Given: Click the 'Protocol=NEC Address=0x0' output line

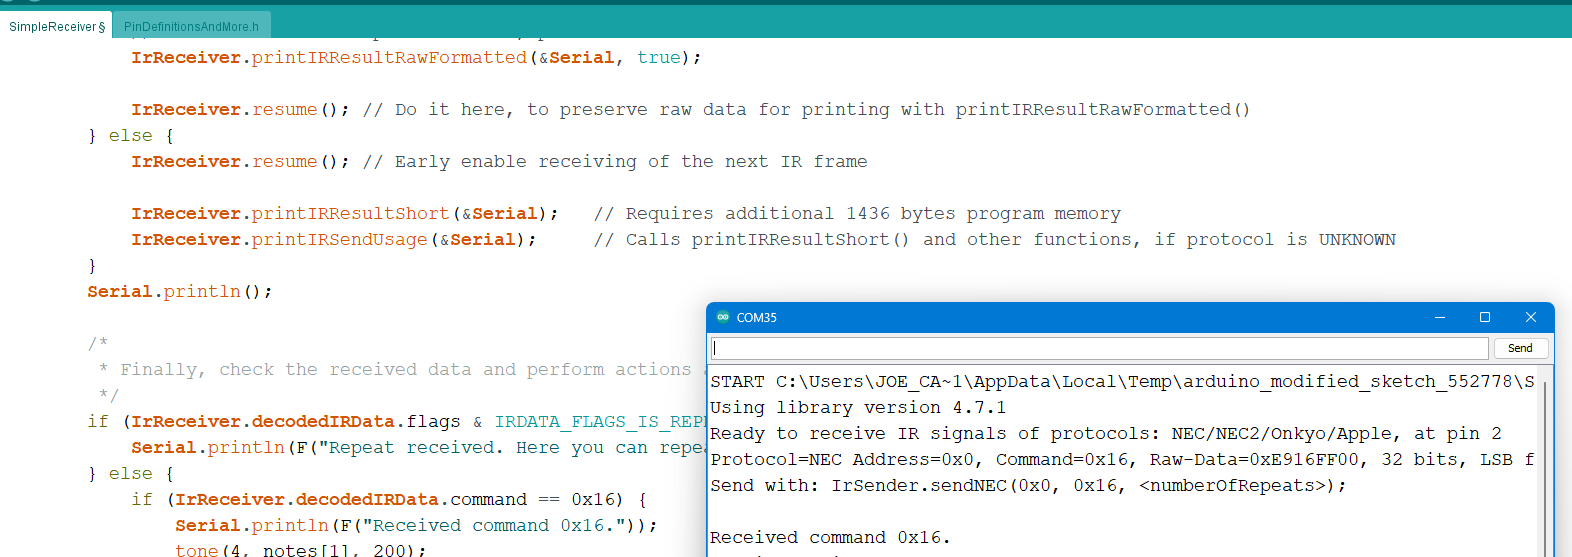Looking at the screenshot, I should 1122,459.
